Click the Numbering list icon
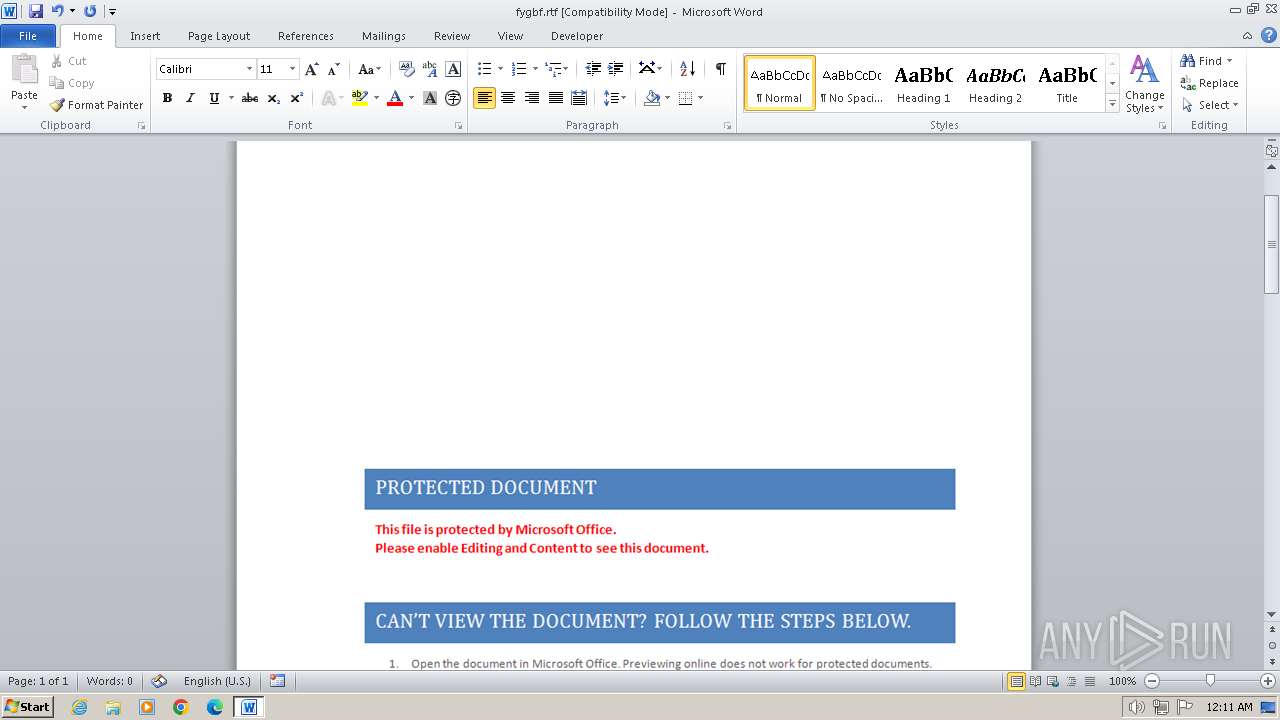Viewport: 1280px width, 720px height. click(518, 69)
